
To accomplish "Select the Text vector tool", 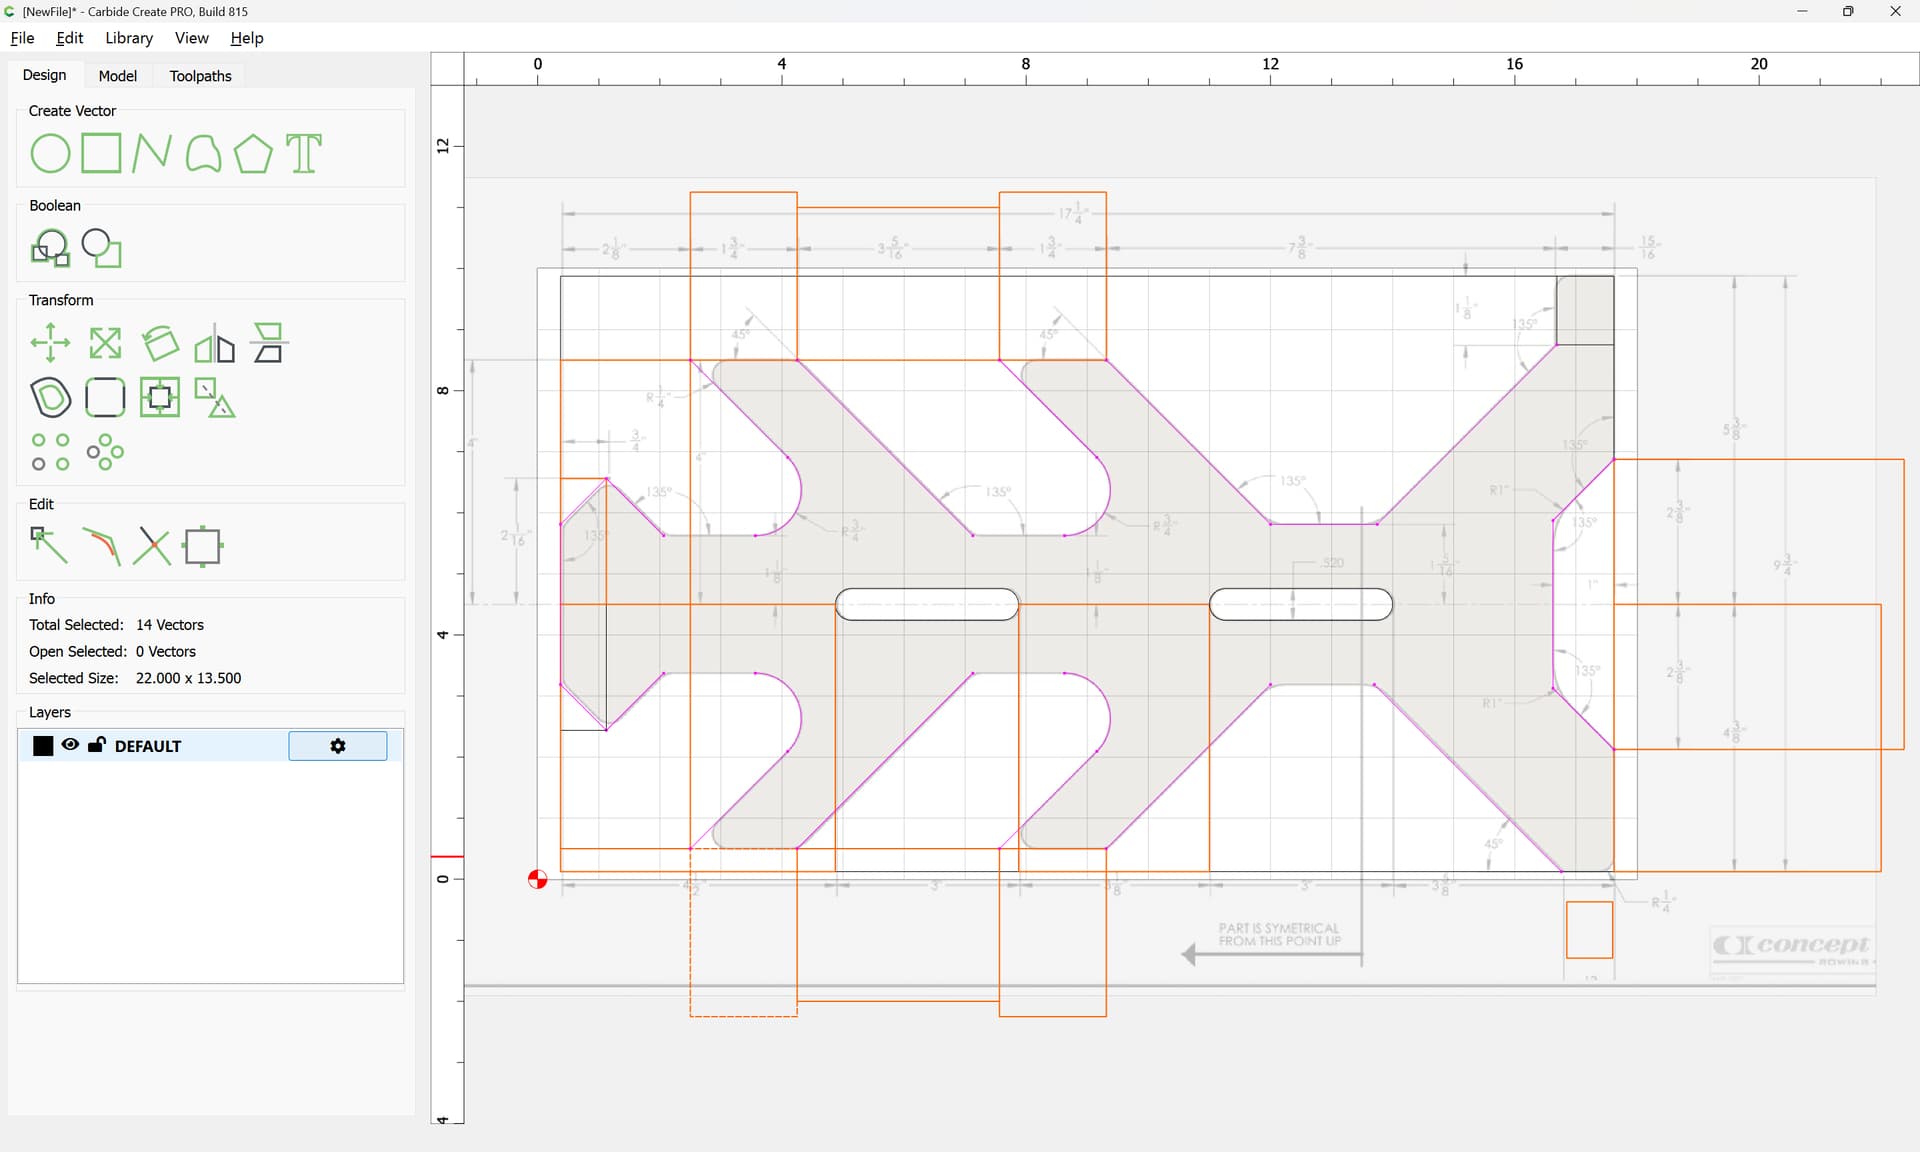I will (304, 154).
